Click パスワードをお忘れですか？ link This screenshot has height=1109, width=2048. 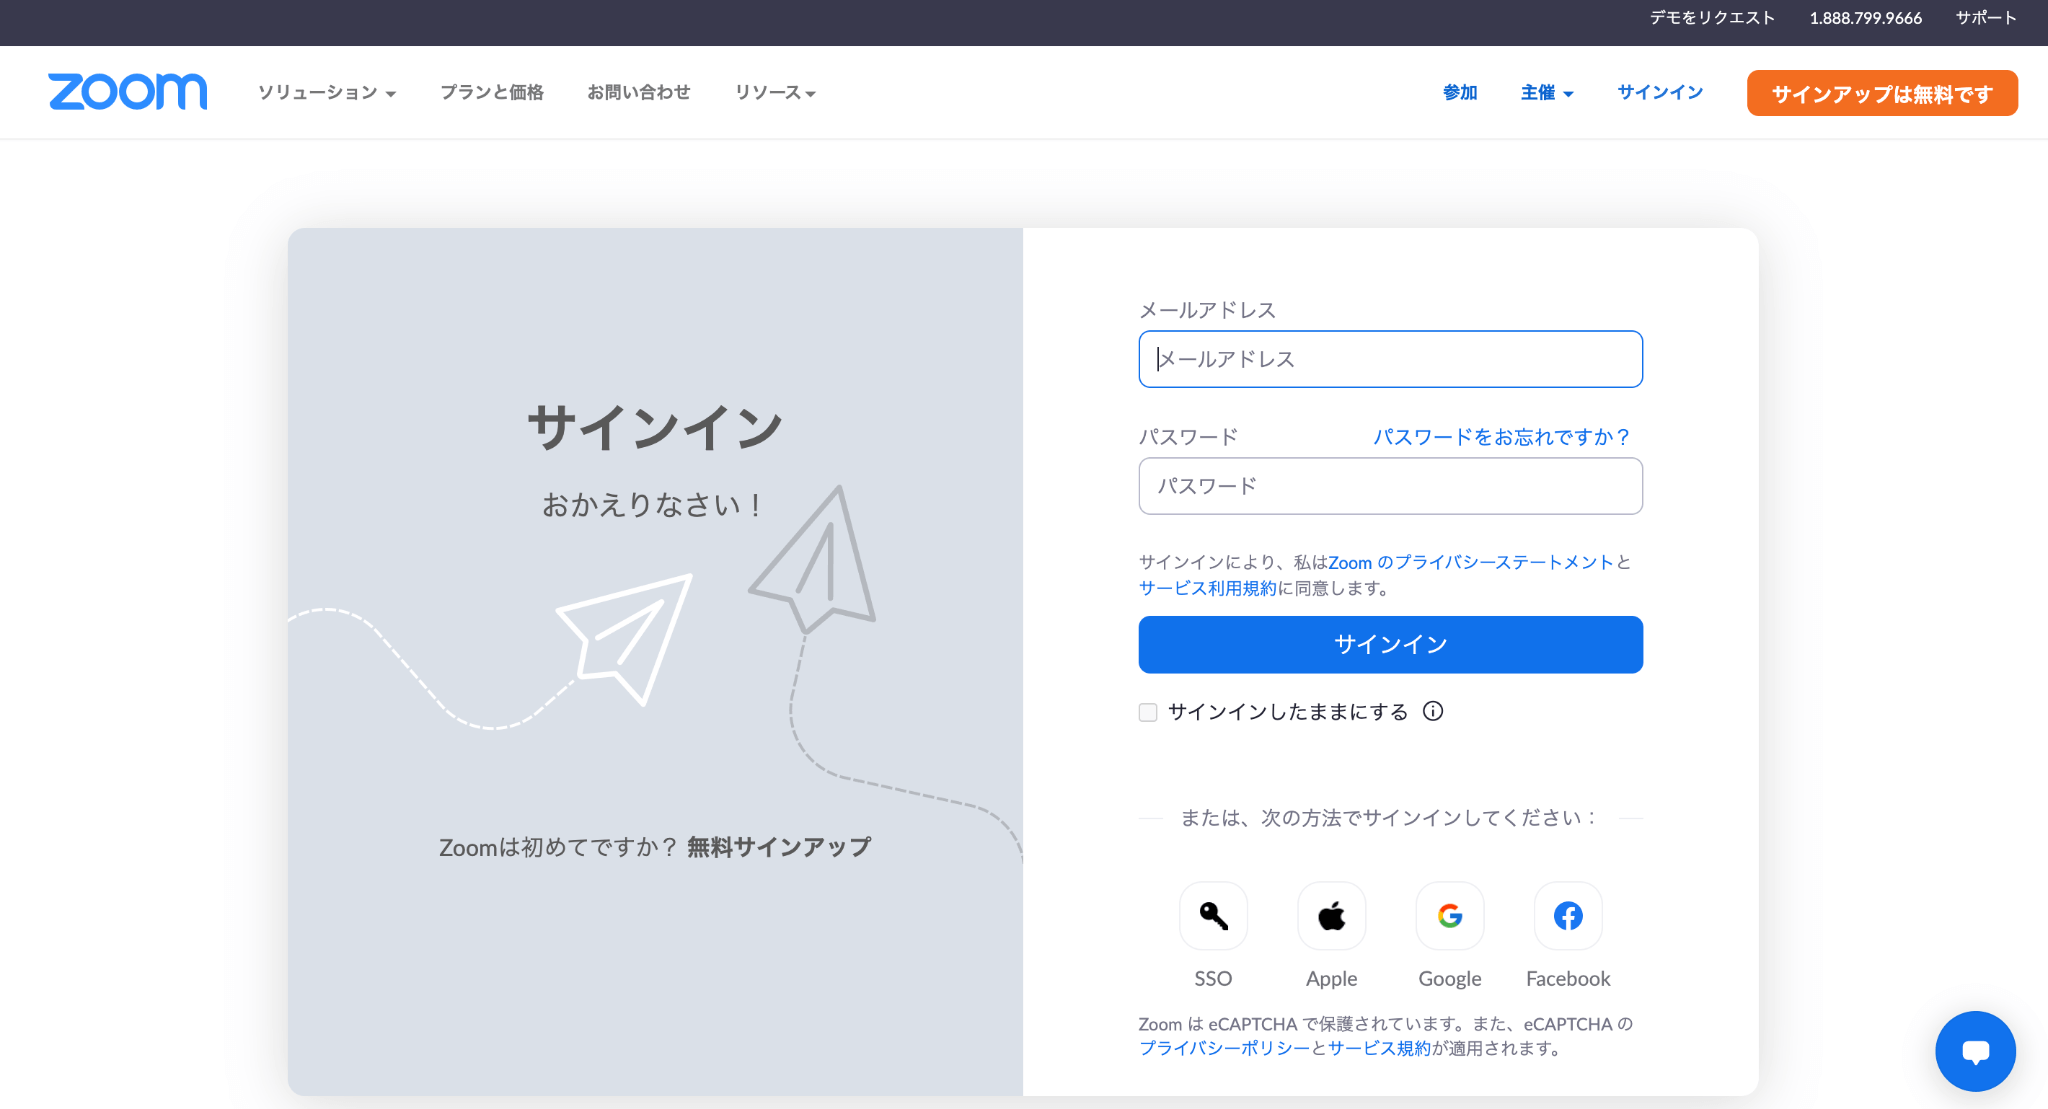click(1502, 437)
